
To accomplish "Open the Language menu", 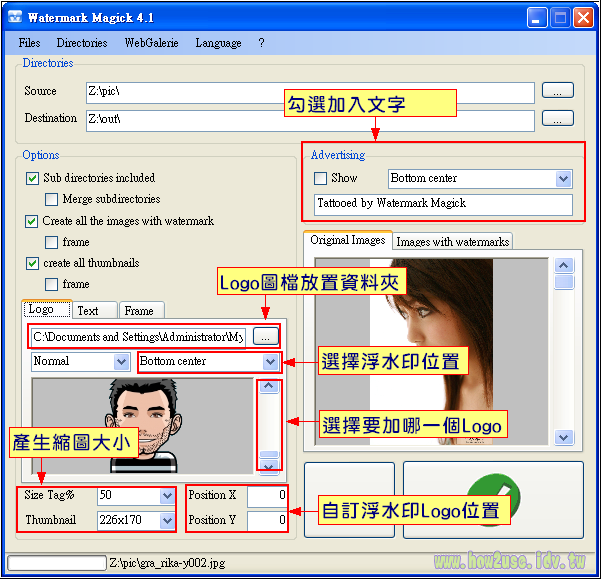I will coord(218,43).
